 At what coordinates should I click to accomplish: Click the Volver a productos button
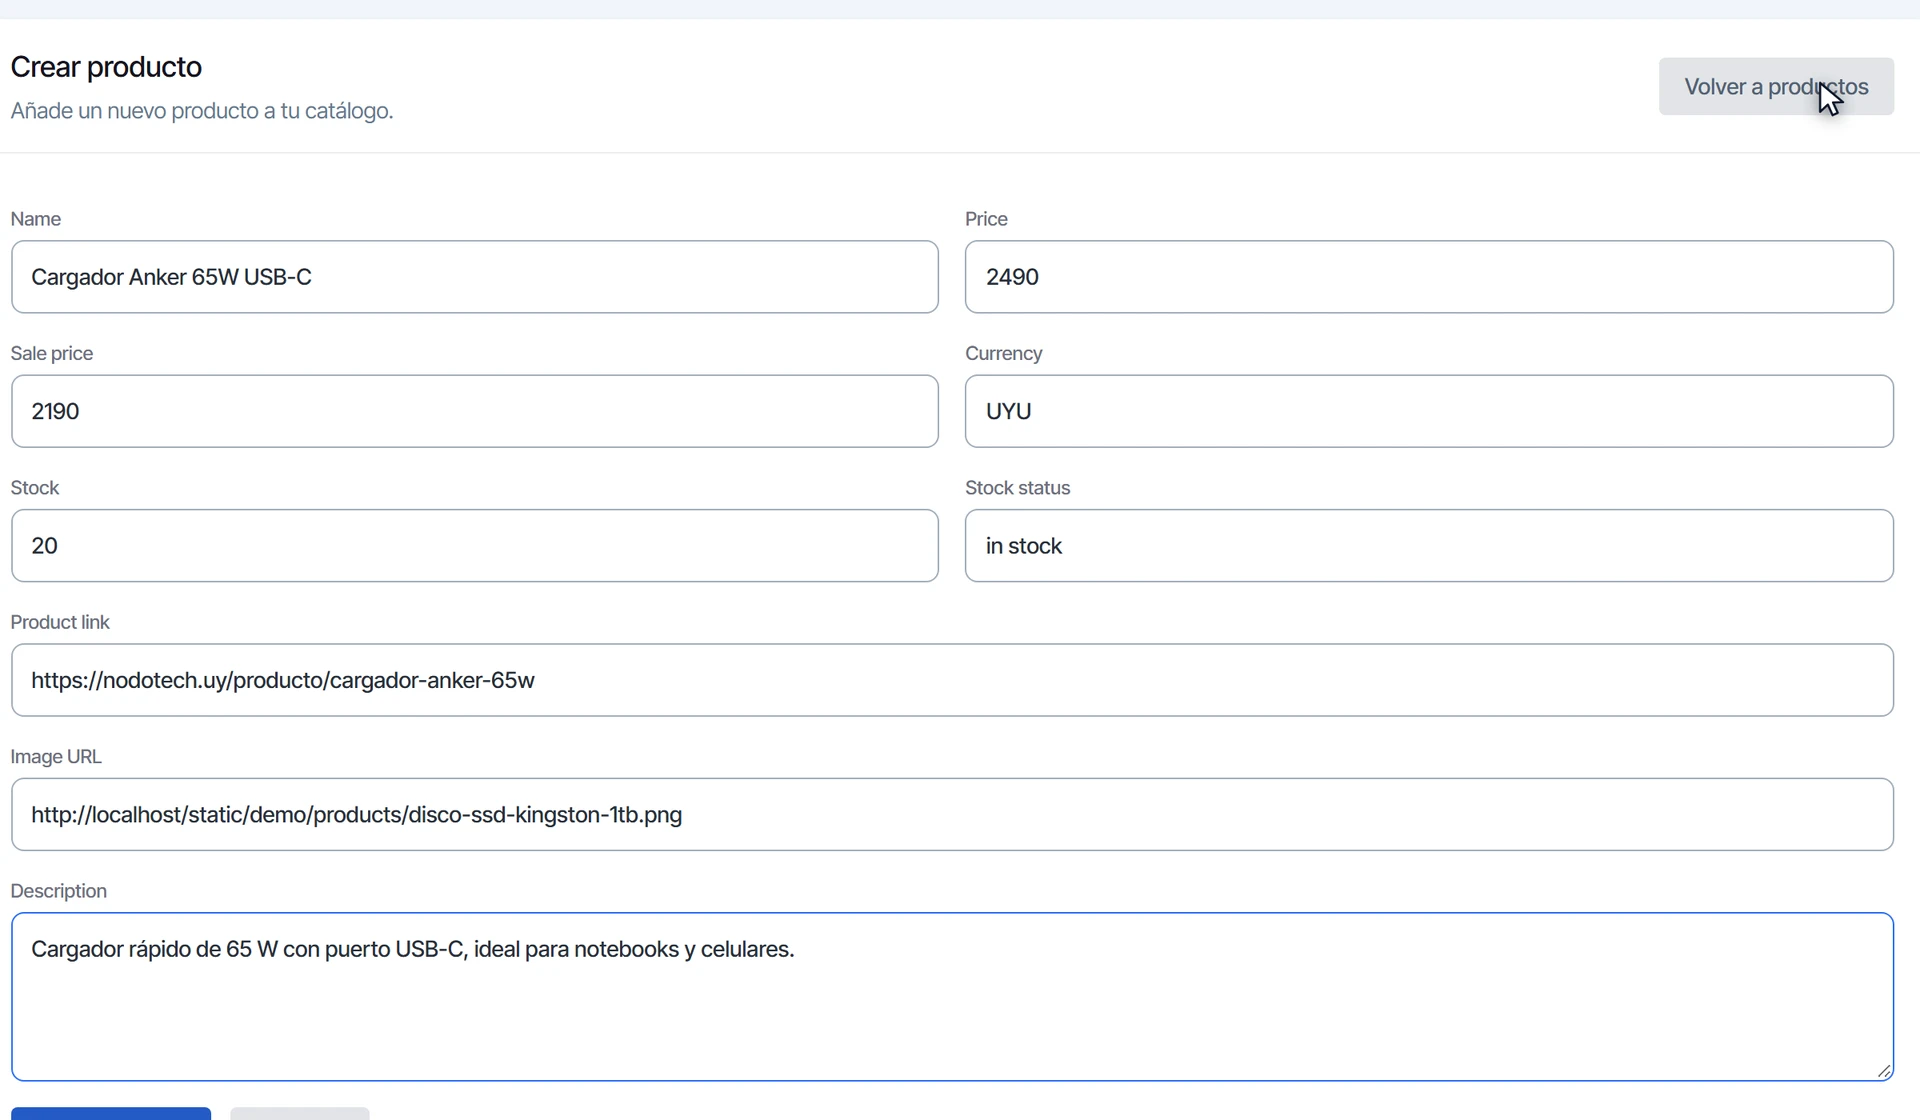[1776, 86]
